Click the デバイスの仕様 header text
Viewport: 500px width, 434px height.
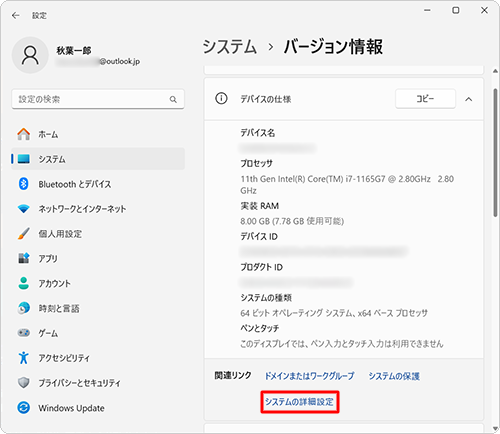point(266,99)
